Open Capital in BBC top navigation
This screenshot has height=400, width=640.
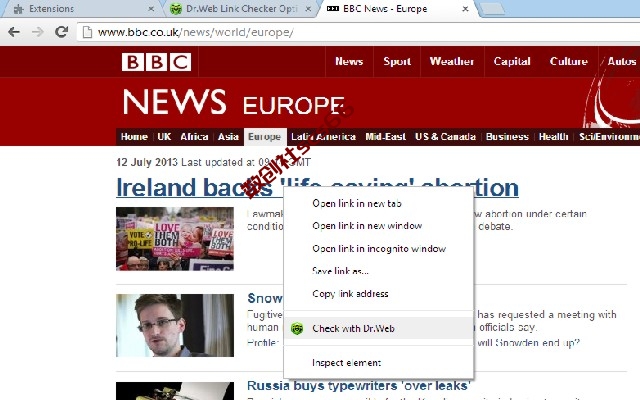pyautogui.click(x=512, y=62)
